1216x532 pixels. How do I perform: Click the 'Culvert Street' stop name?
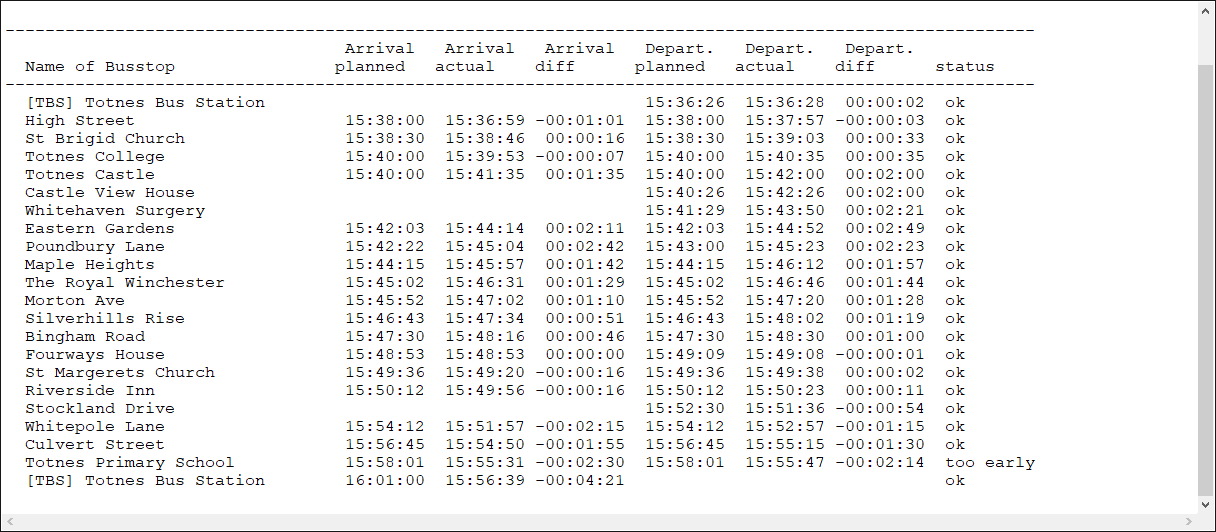[95, 445]
